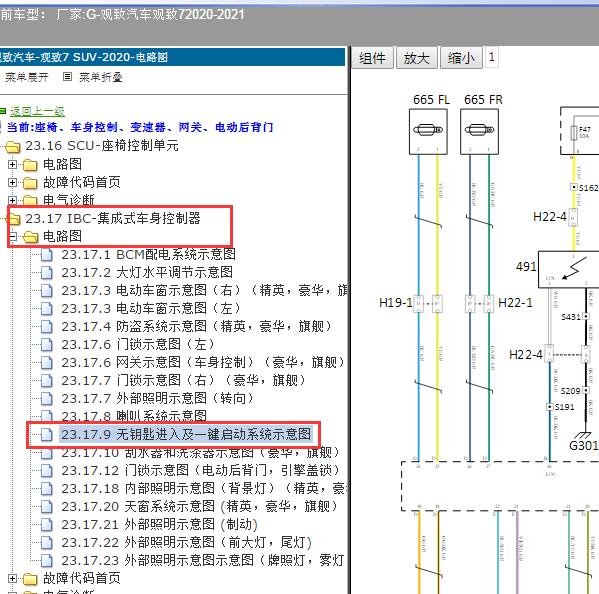Viewport: 599px width, 594px height.
Task: Click the H19-1 connector label
Action: tap(395, 303)
